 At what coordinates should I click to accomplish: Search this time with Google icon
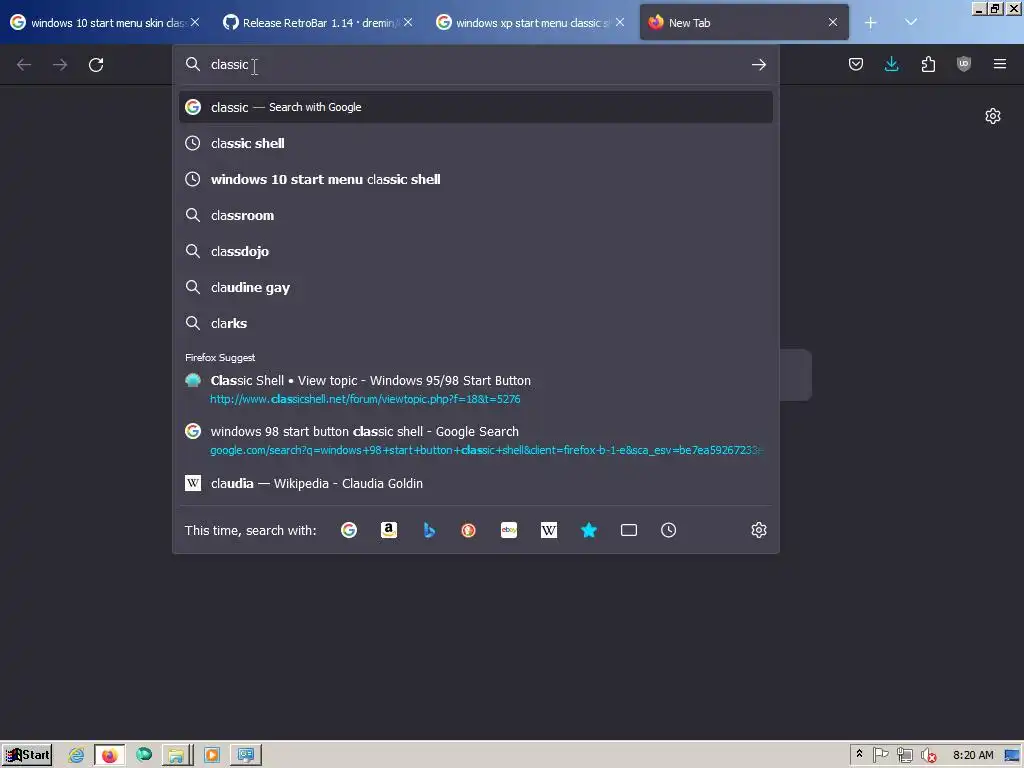(x=349, y=530)
